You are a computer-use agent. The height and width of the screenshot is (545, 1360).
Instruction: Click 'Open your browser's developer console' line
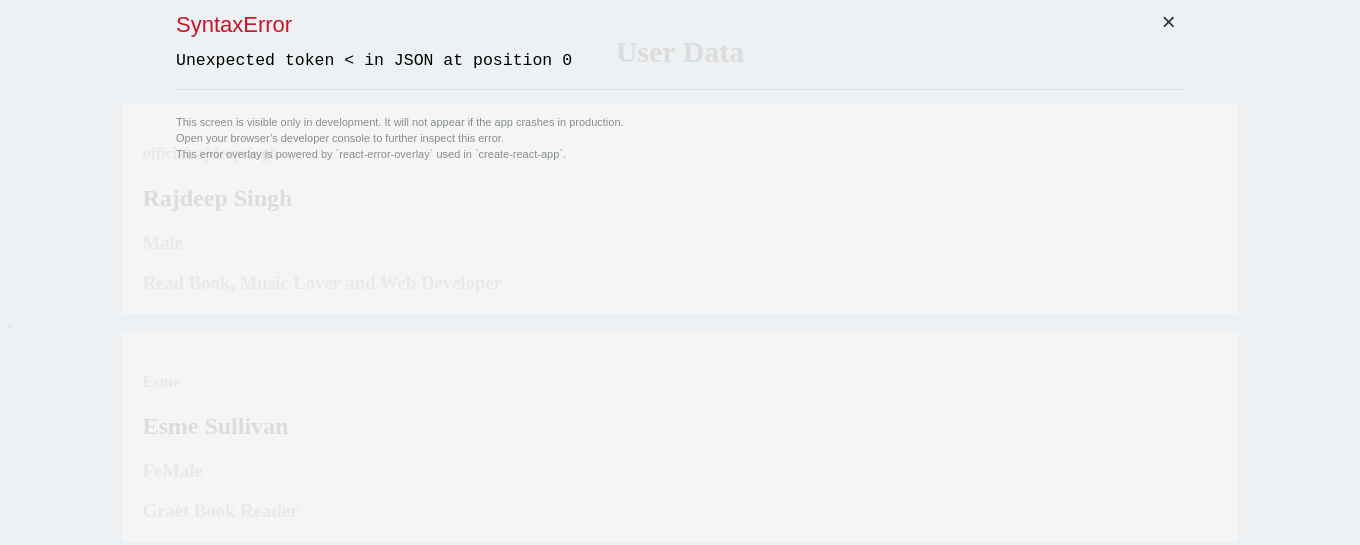pos(340,138)
